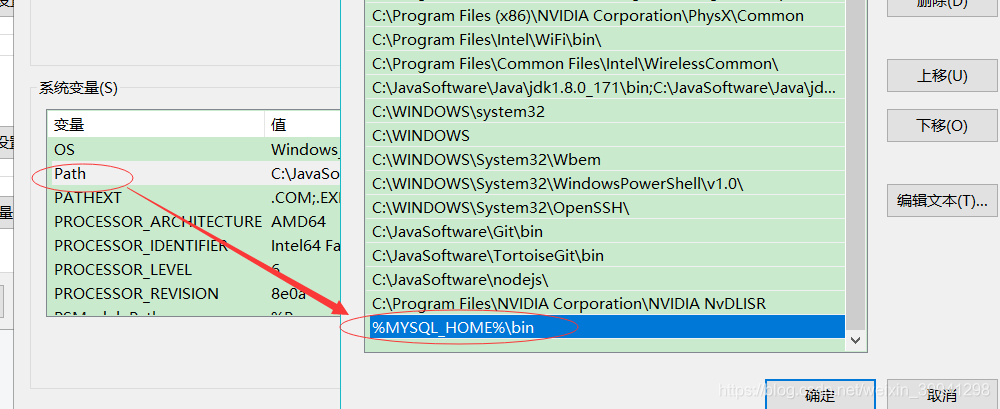Select the jdk1.8.0_171\bin path entry

[x=607, y=87]
